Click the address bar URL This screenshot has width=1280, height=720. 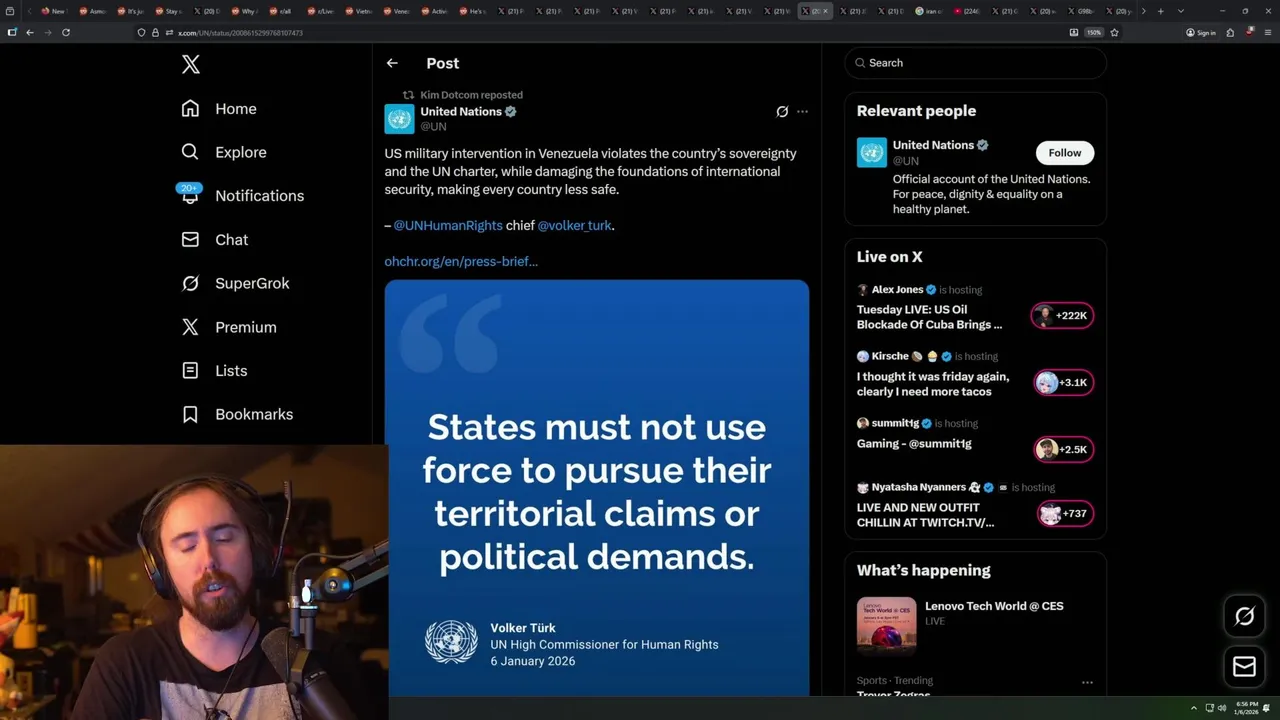coord(240,32)
